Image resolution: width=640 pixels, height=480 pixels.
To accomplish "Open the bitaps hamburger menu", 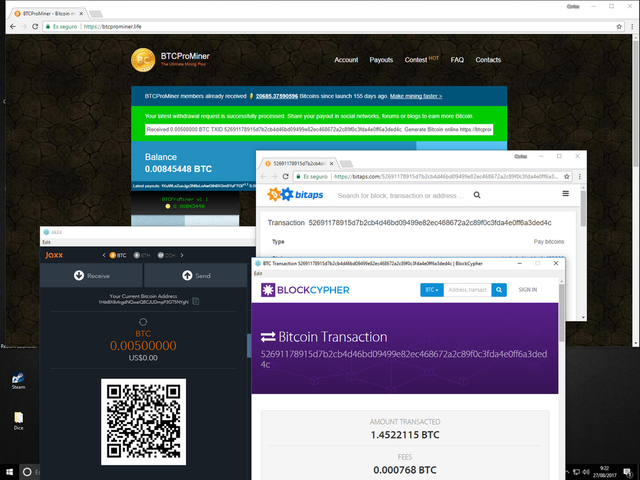I will point(565,193).
